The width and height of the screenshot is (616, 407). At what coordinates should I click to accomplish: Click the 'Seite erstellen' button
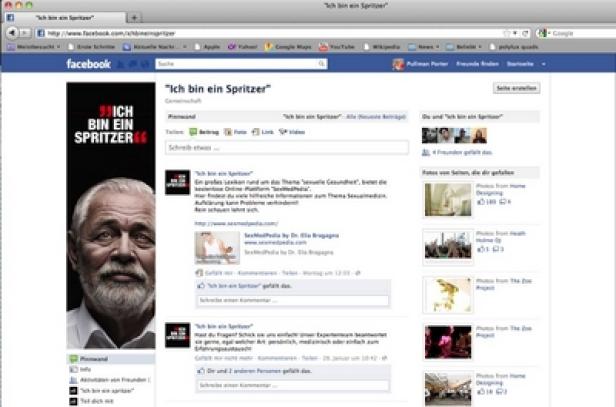coord(516,88)
